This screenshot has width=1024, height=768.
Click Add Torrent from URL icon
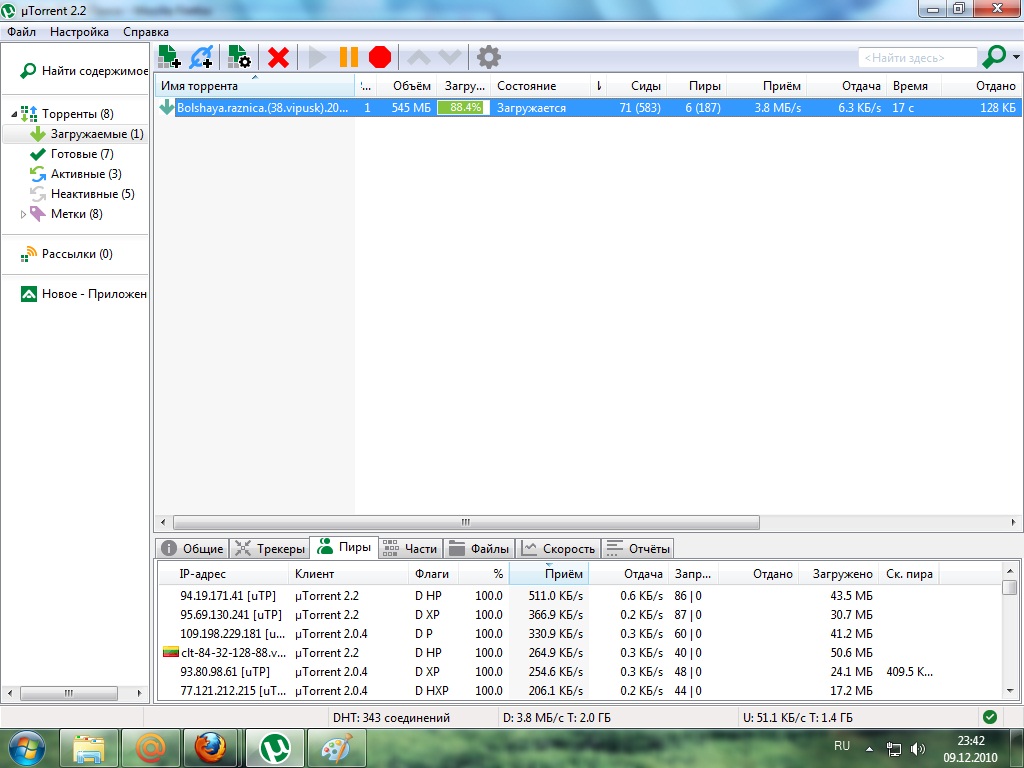(x=201, y=57)
